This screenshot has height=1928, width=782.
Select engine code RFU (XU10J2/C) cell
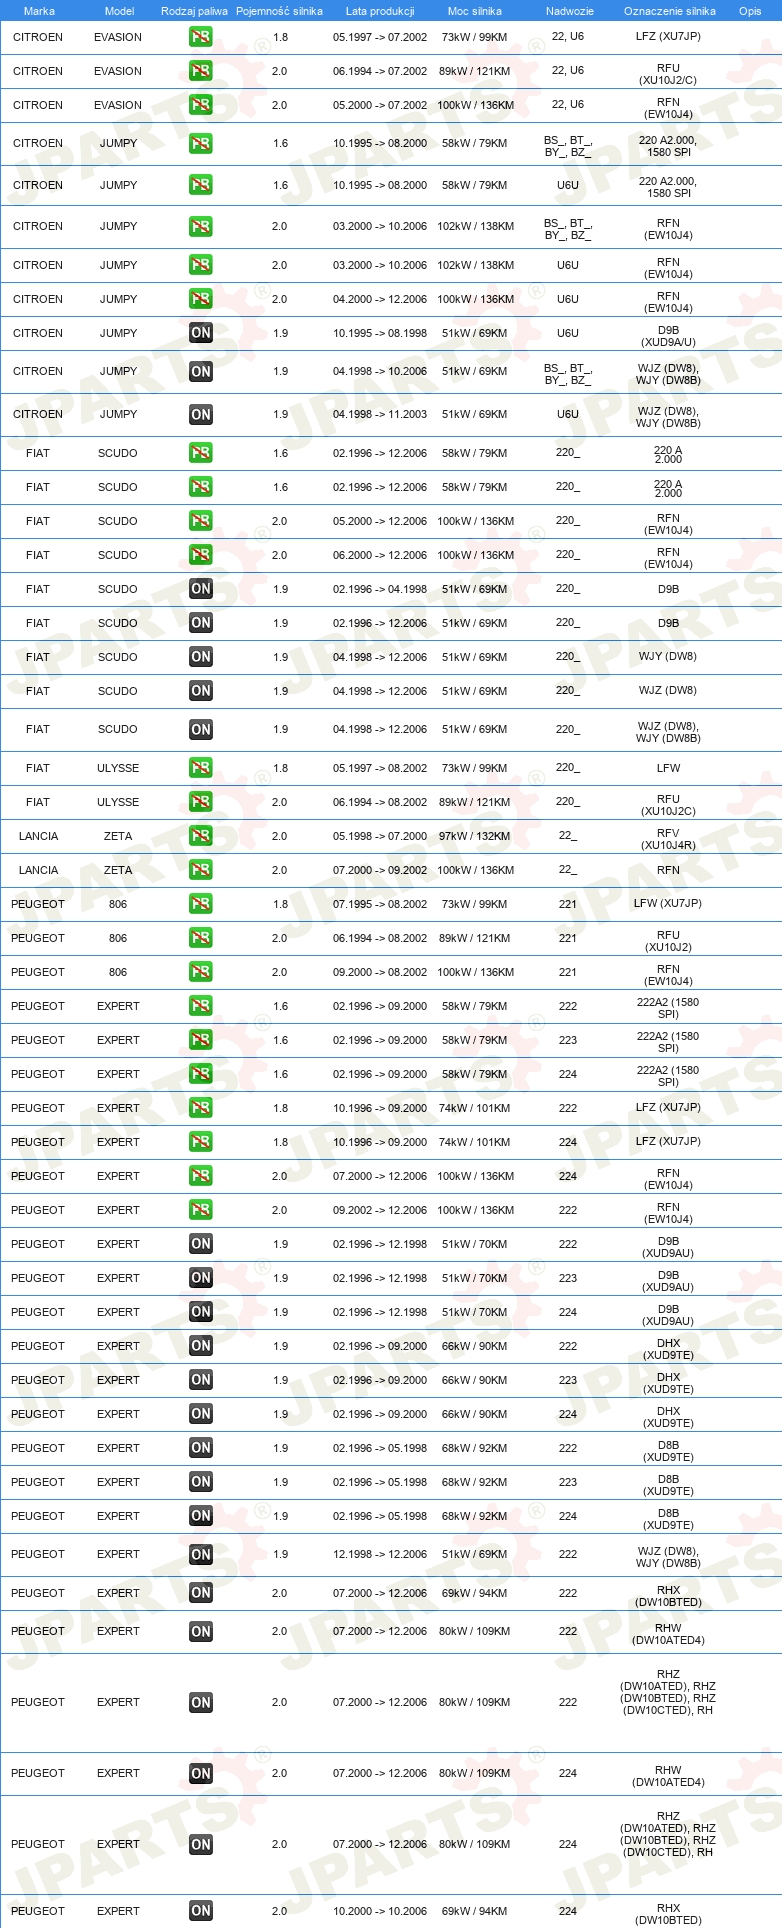click(668, 74)
